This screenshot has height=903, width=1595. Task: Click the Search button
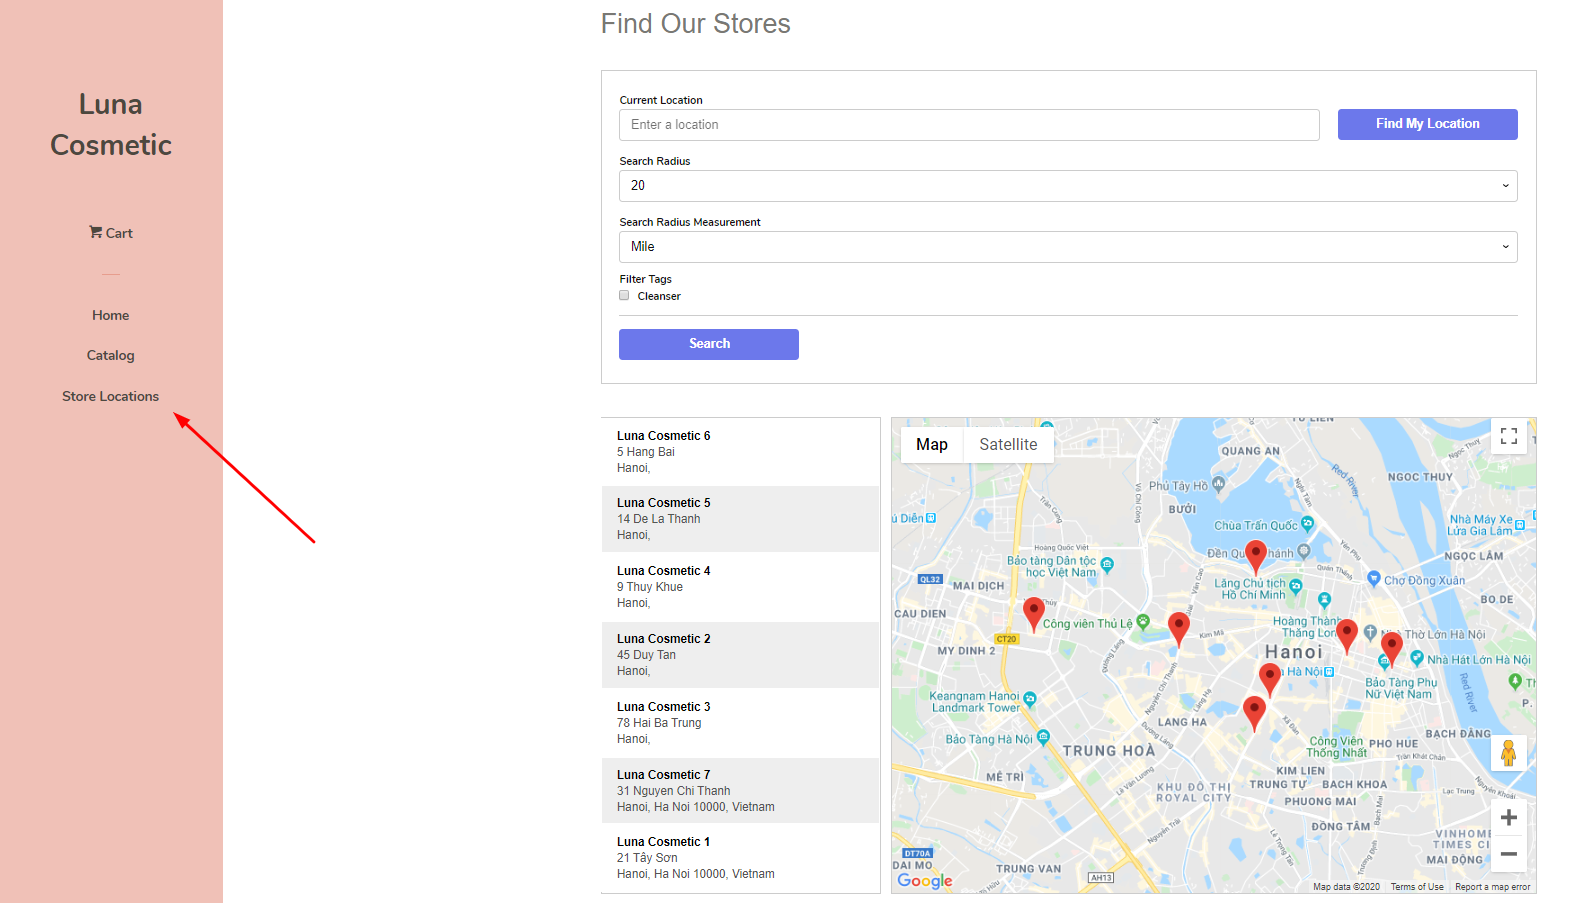(709, 344)
